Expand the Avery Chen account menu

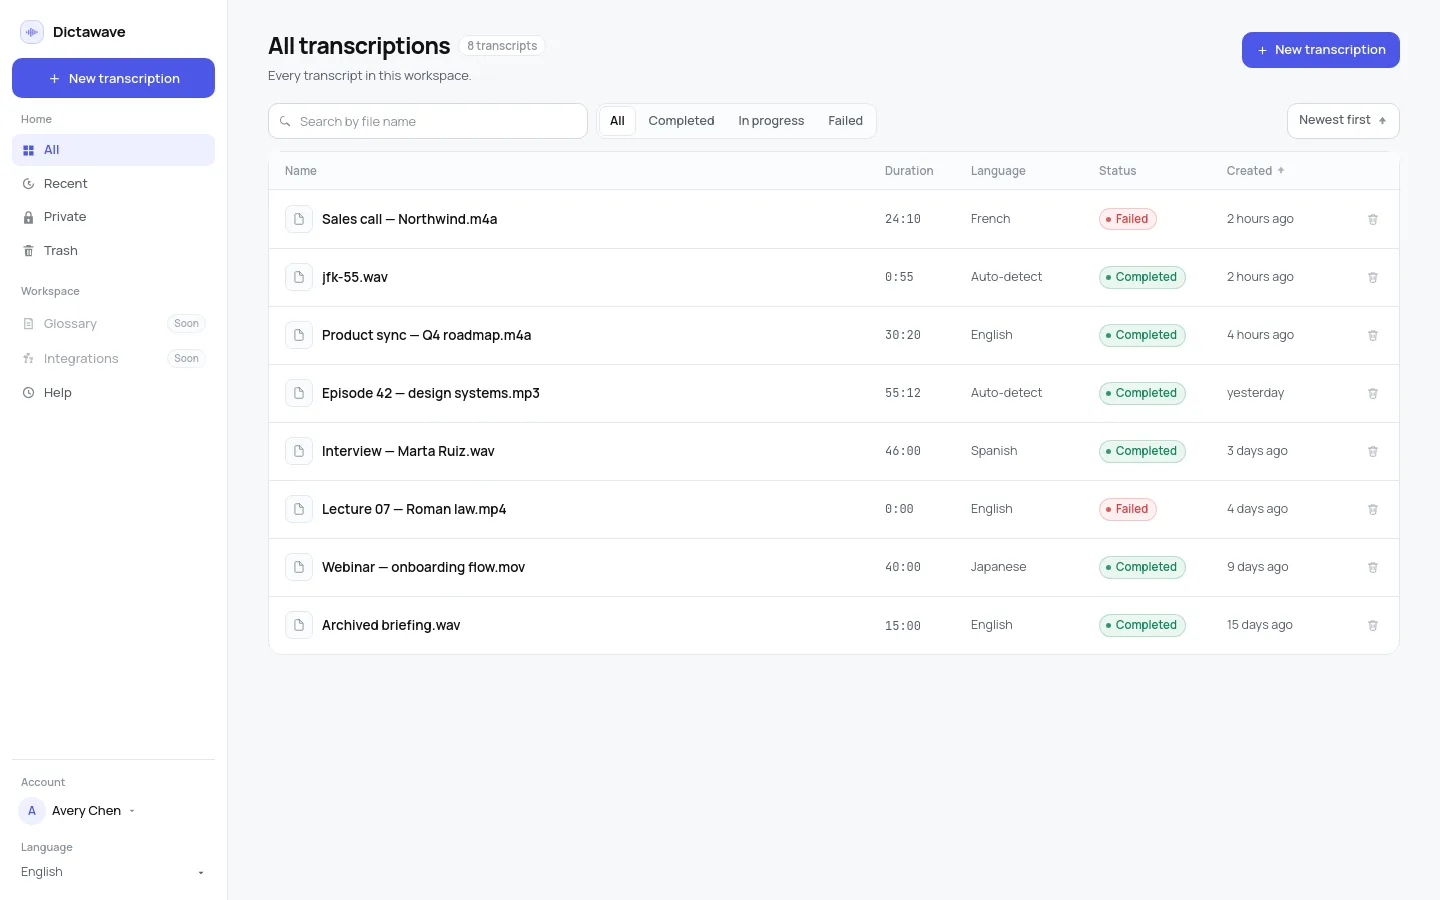pos(78,811)
